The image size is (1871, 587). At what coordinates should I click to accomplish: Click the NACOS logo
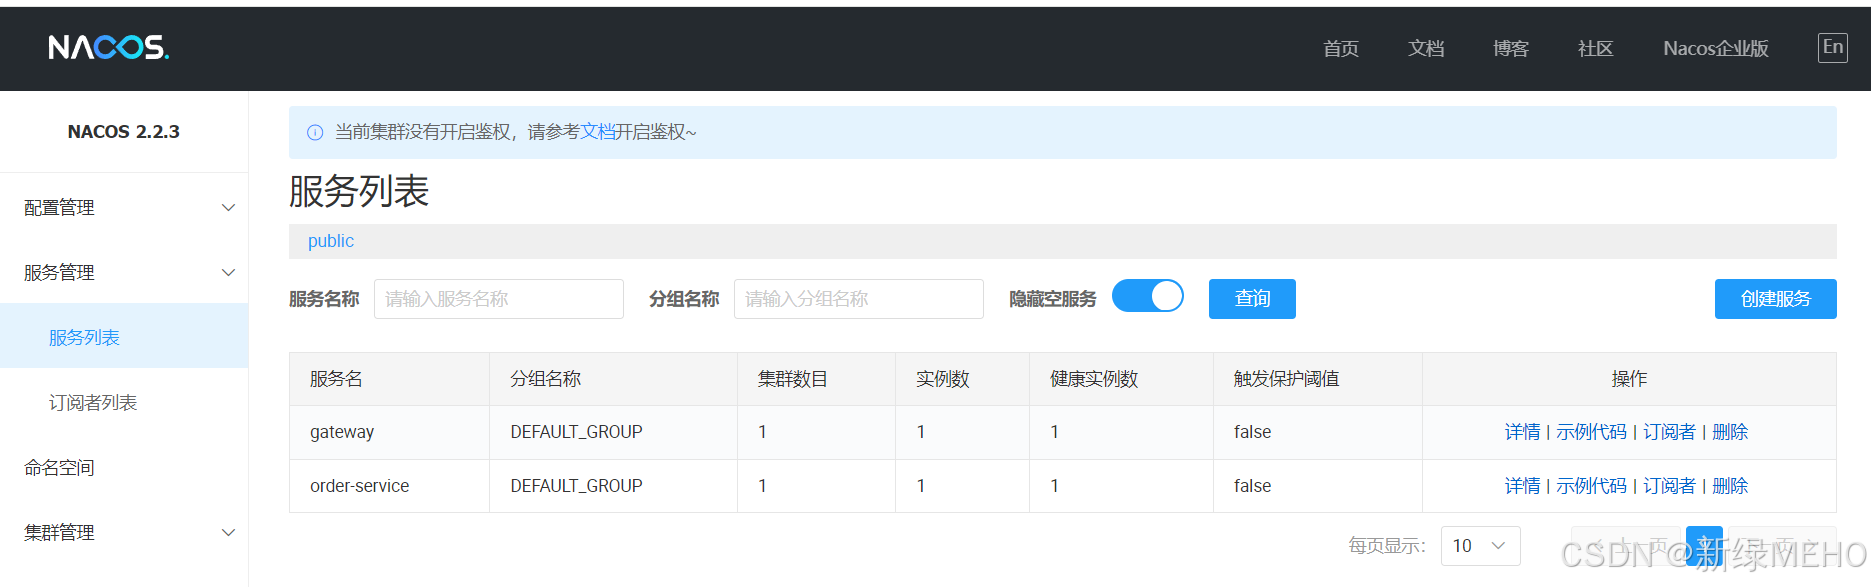tap(109, 47)
